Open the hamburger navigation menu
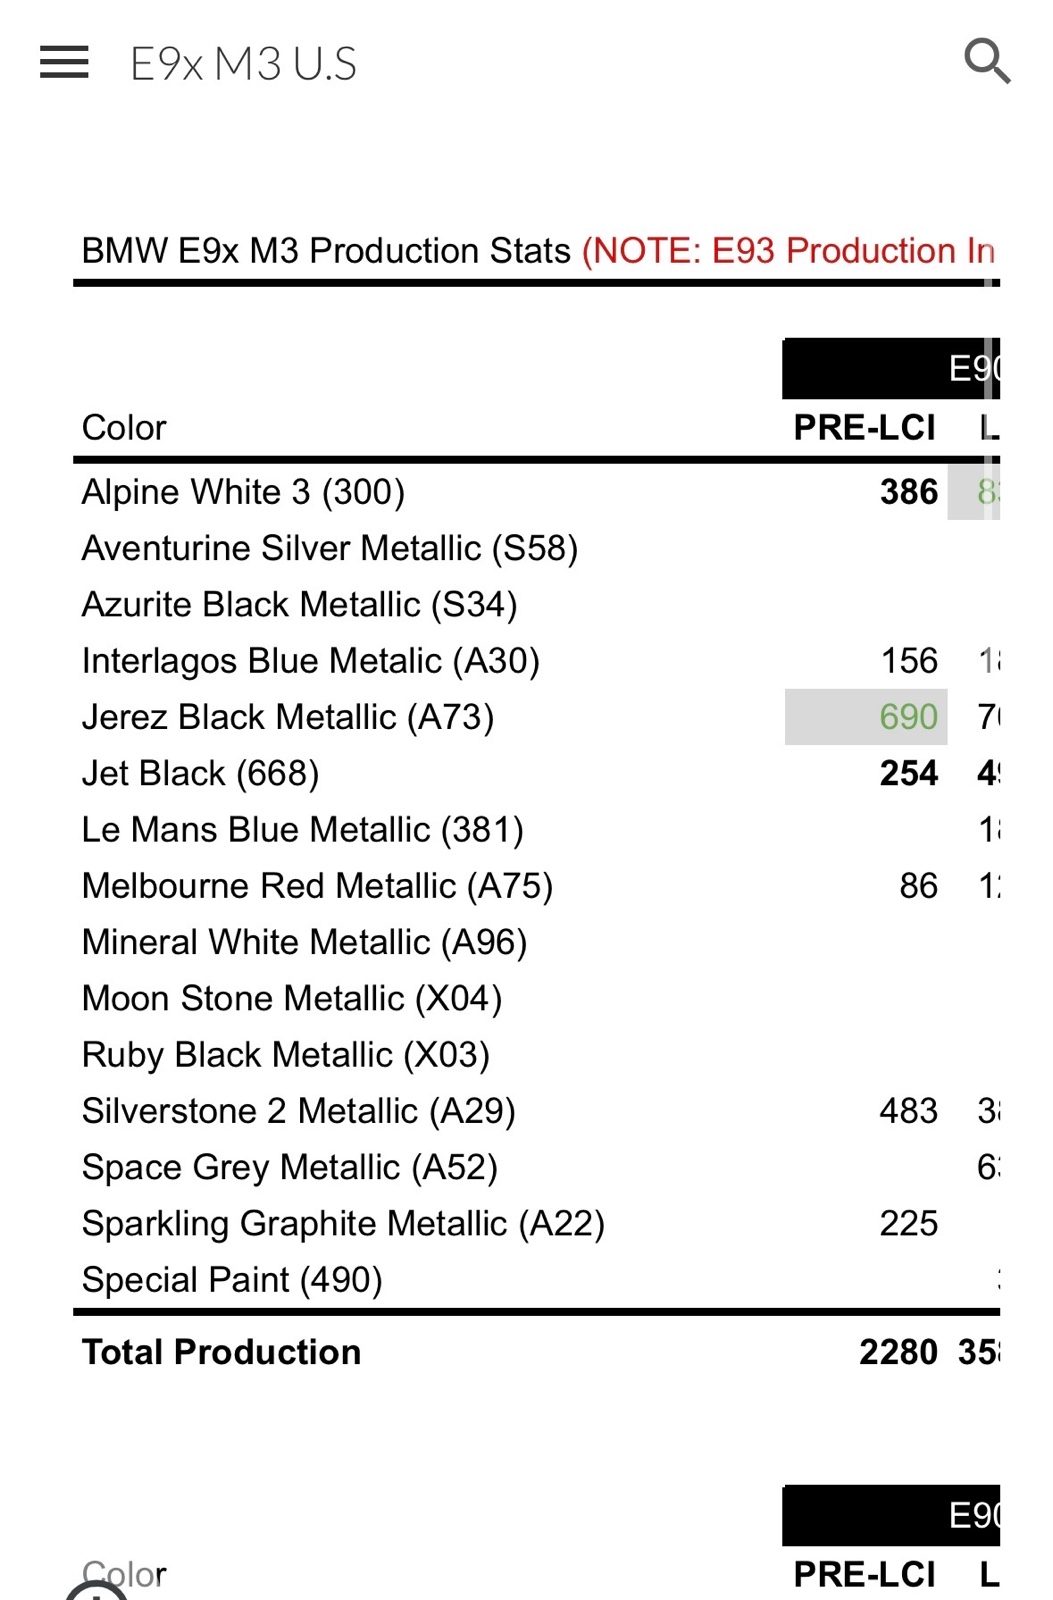This screenshot has width=1053, height=1600. (x=64, y=62)
